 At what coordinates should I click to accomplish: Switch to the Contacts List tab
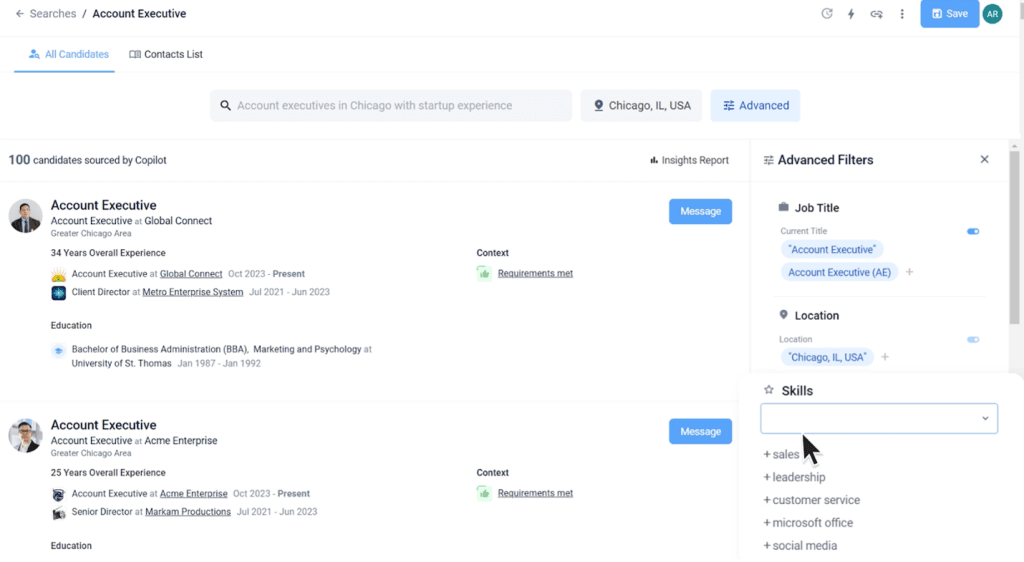pos(166,54)
